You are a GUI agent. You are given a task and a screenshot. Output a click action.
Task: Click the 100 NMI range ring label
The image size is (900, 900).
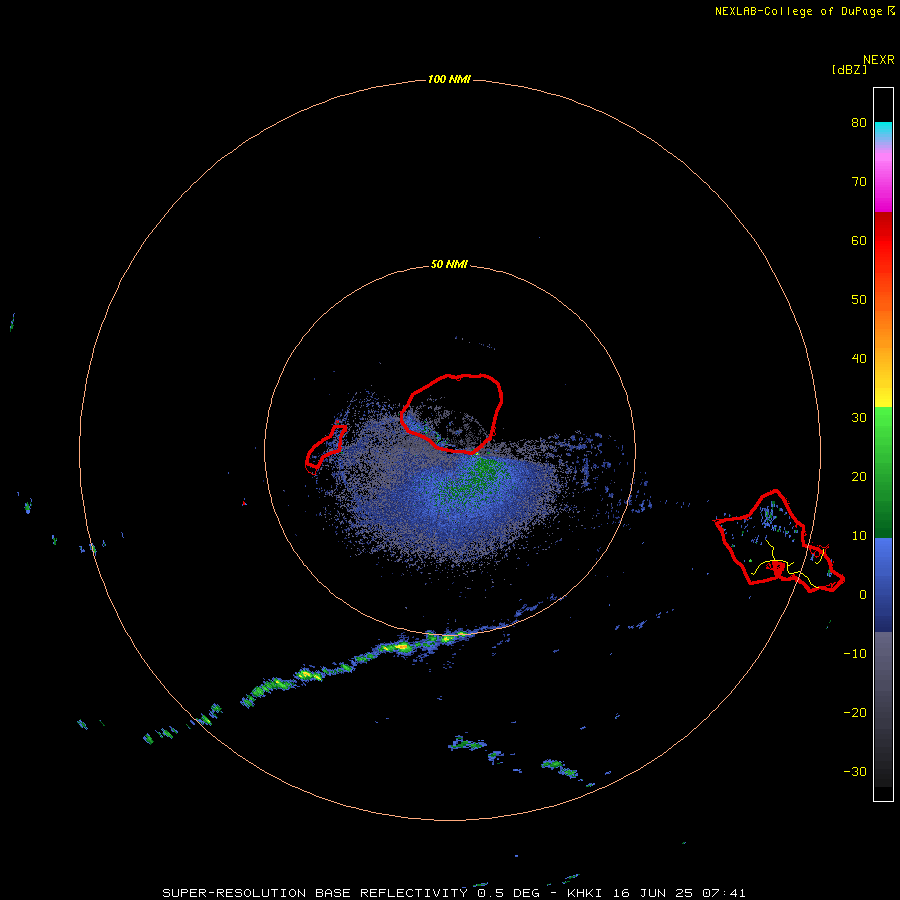(449, 79)
